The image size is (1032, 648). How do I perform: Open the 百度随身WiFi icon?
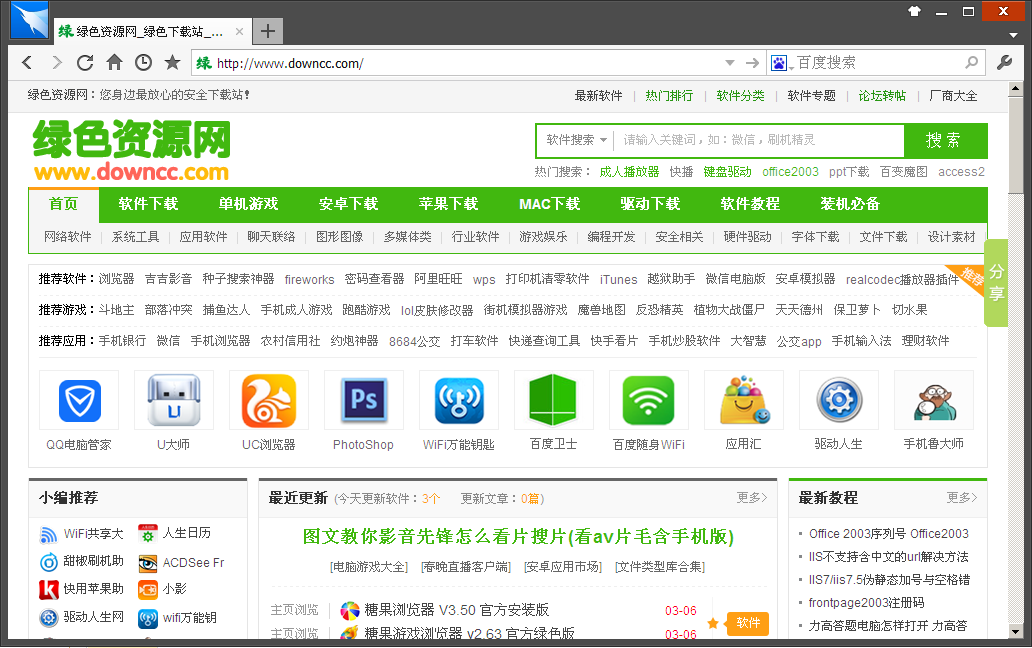click(x=648, y=399)
